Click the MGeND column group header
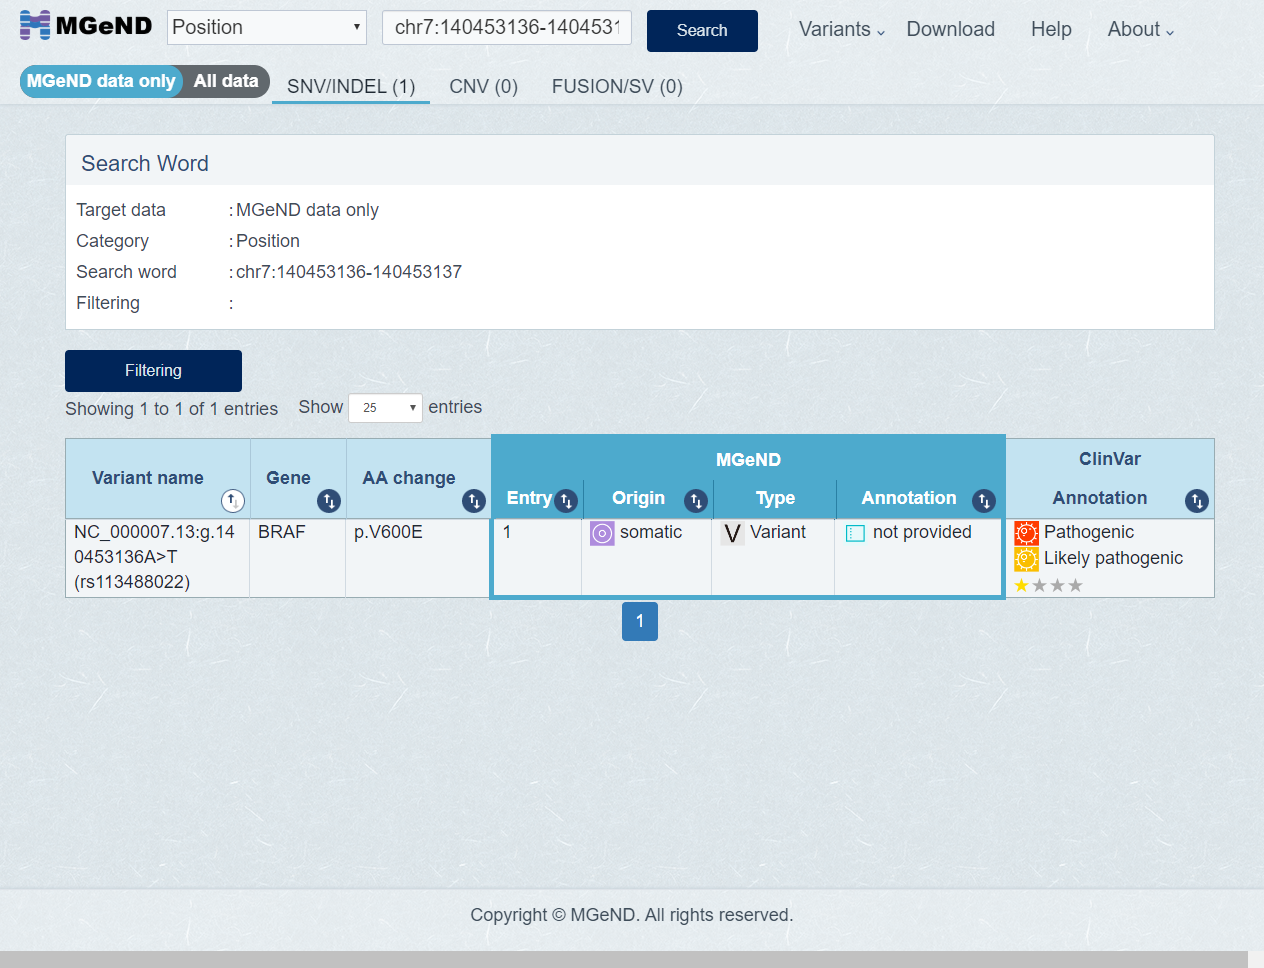The height and width of the screenshot is (968, 1264). (748, 460)
